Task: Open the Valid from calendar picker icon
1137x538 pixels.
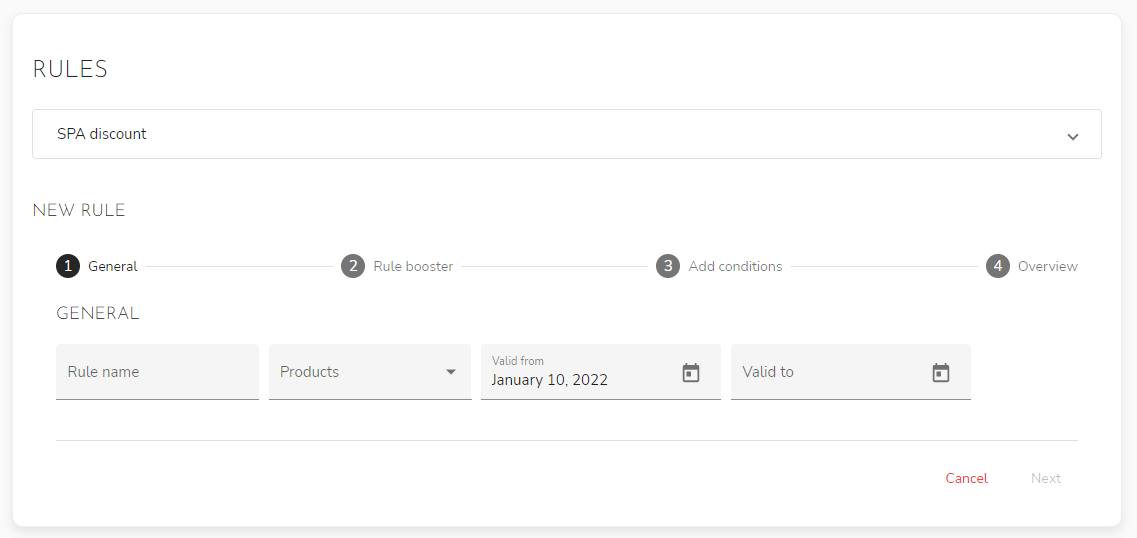Action: coord(691,373)
